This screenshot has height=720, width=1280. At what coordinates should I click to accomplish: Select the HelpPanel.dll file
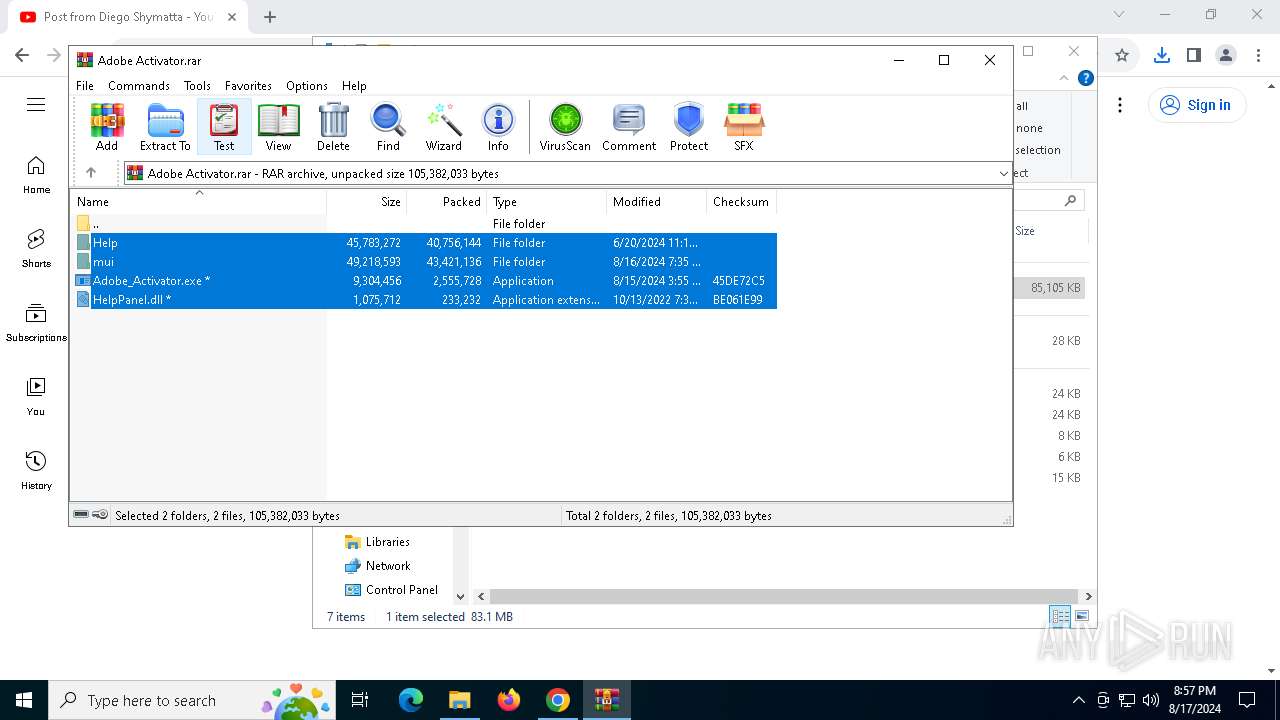(x=424, y=300)
